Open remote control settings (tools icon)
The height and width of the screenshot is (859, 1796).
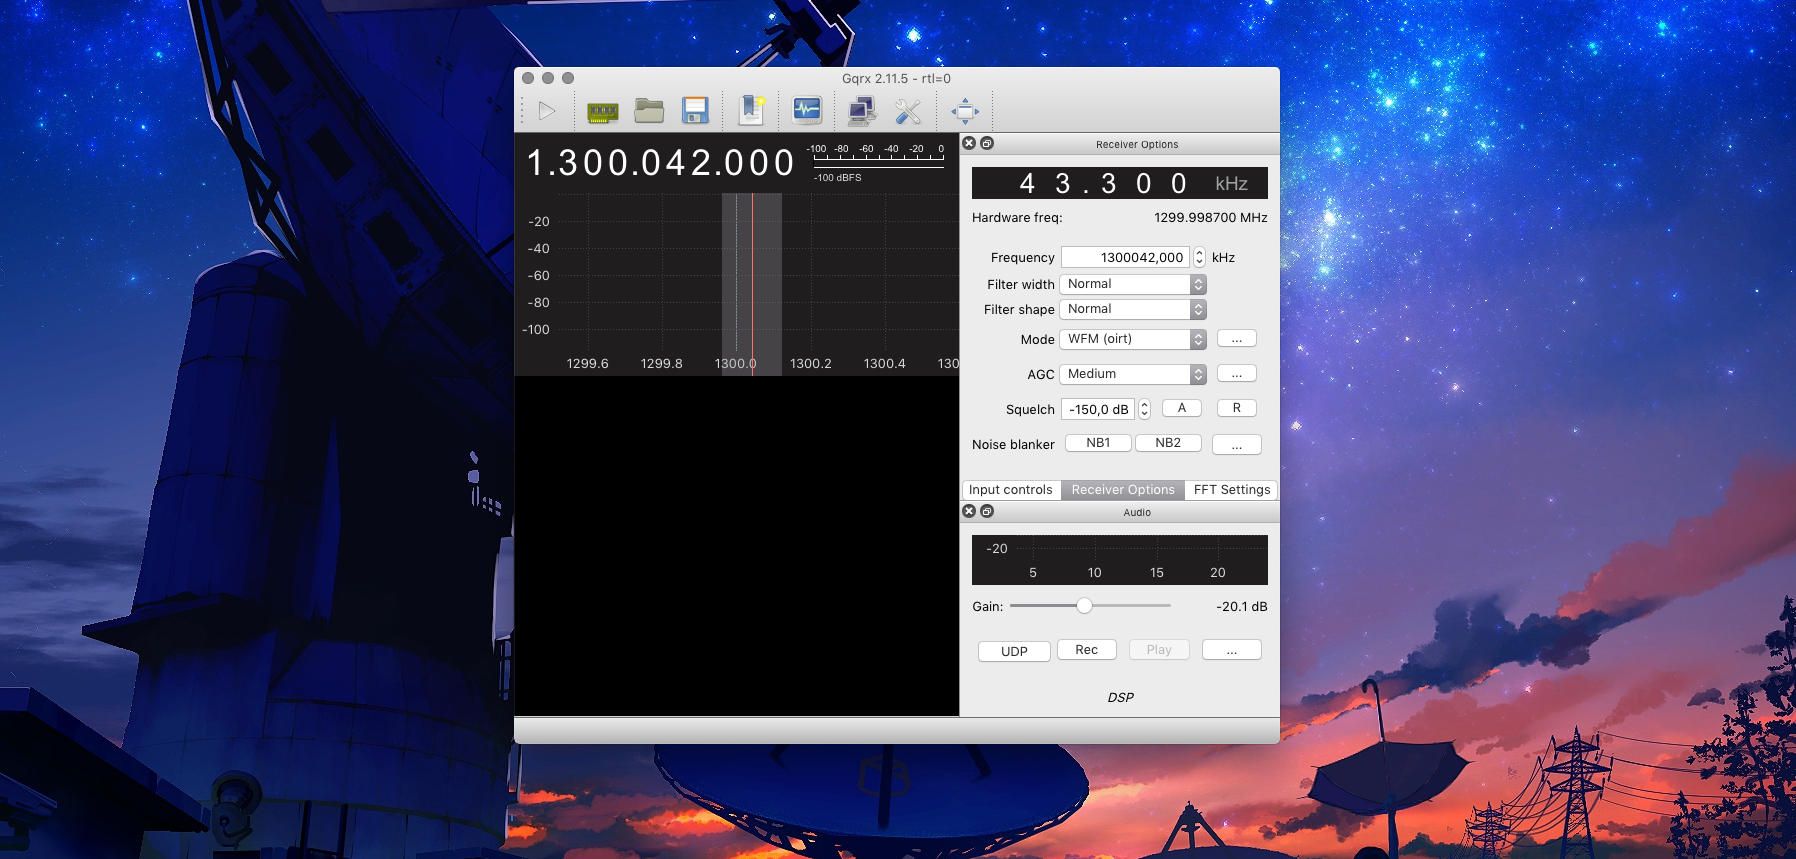tap(908, 111)
